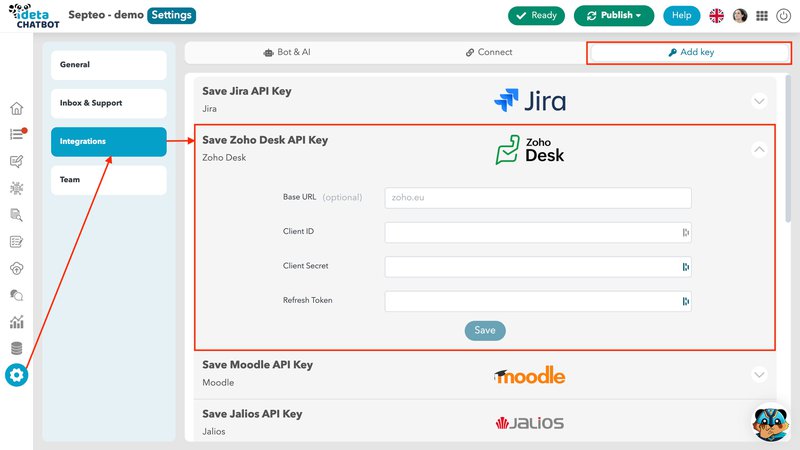Open the list icon with red notification dot
This screenshot has height=450, width=800.
[x=17, y=134]
